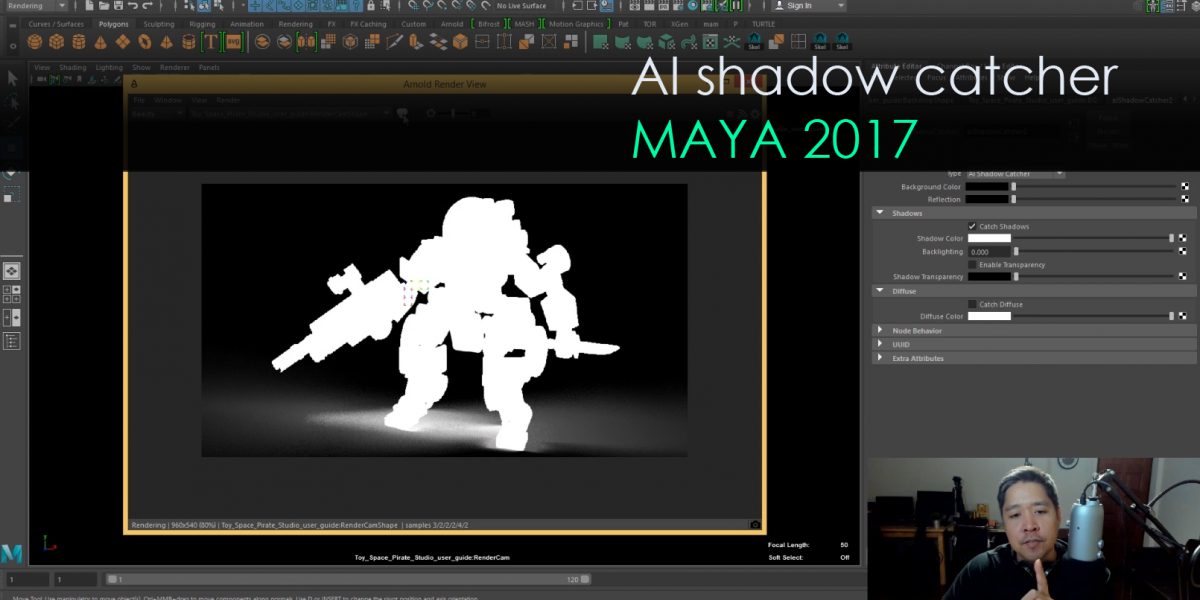Open the View viewport menu
Screen dimensions: 1200x600
(42, 68)
